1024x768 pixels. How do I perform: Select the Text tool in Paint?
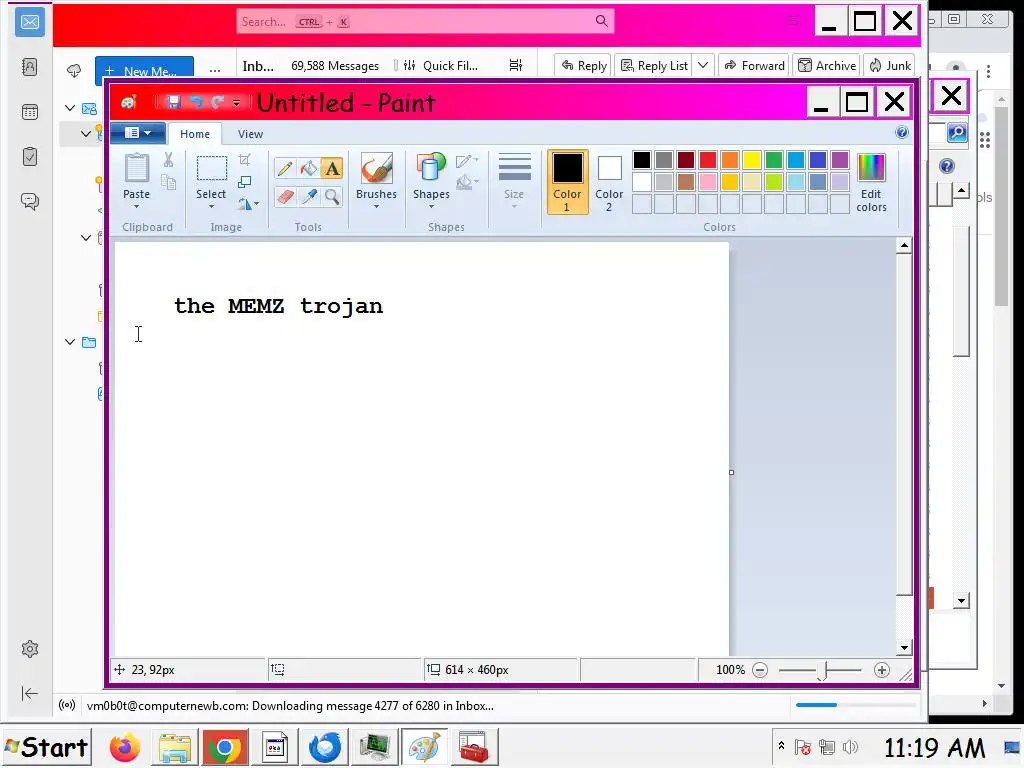click(x=332, y=169)
